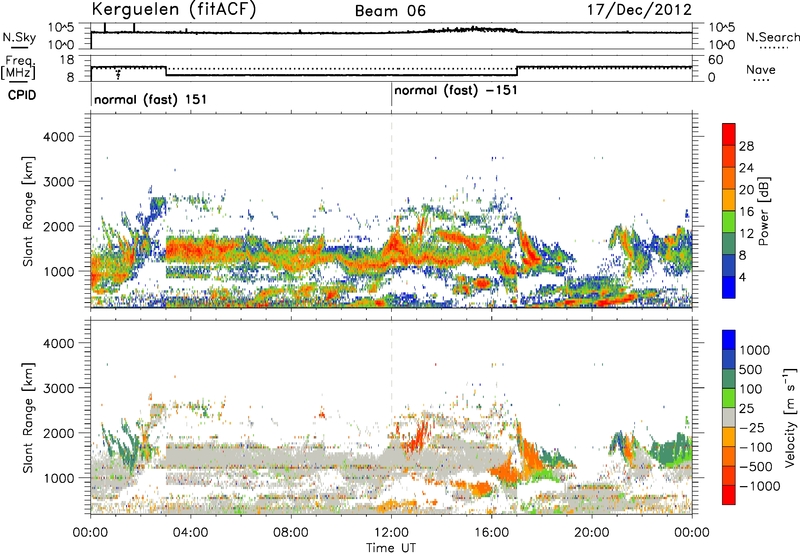This screenshot has height=554, width=800.
Task: Pick the gray ±25 segment of Velocity colorbar
Action: (729, 417)
